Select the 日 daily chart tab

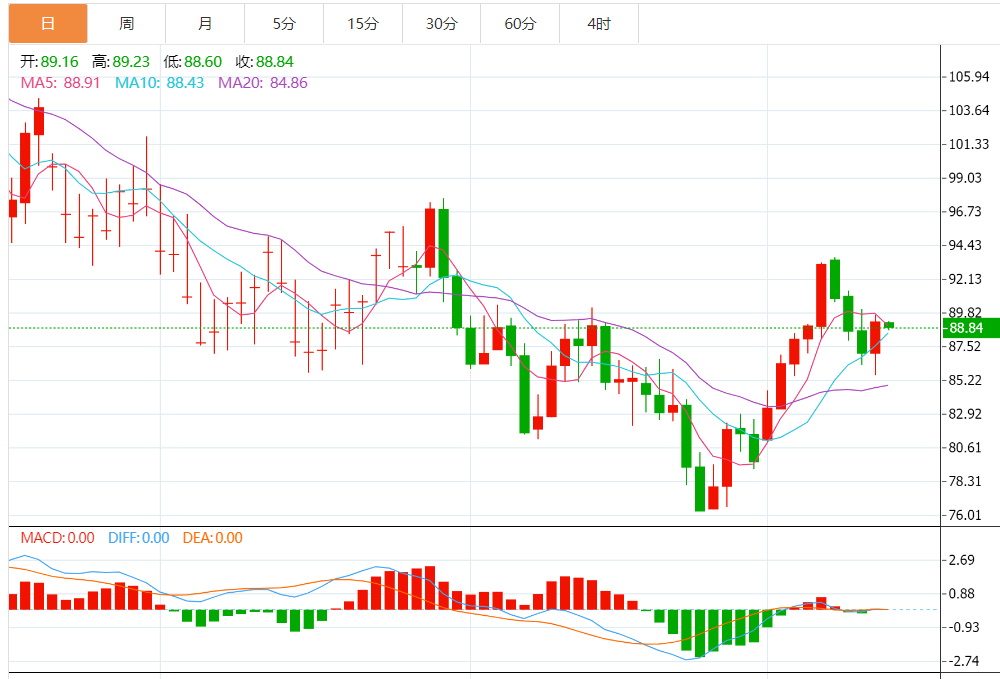coord(48,24)
